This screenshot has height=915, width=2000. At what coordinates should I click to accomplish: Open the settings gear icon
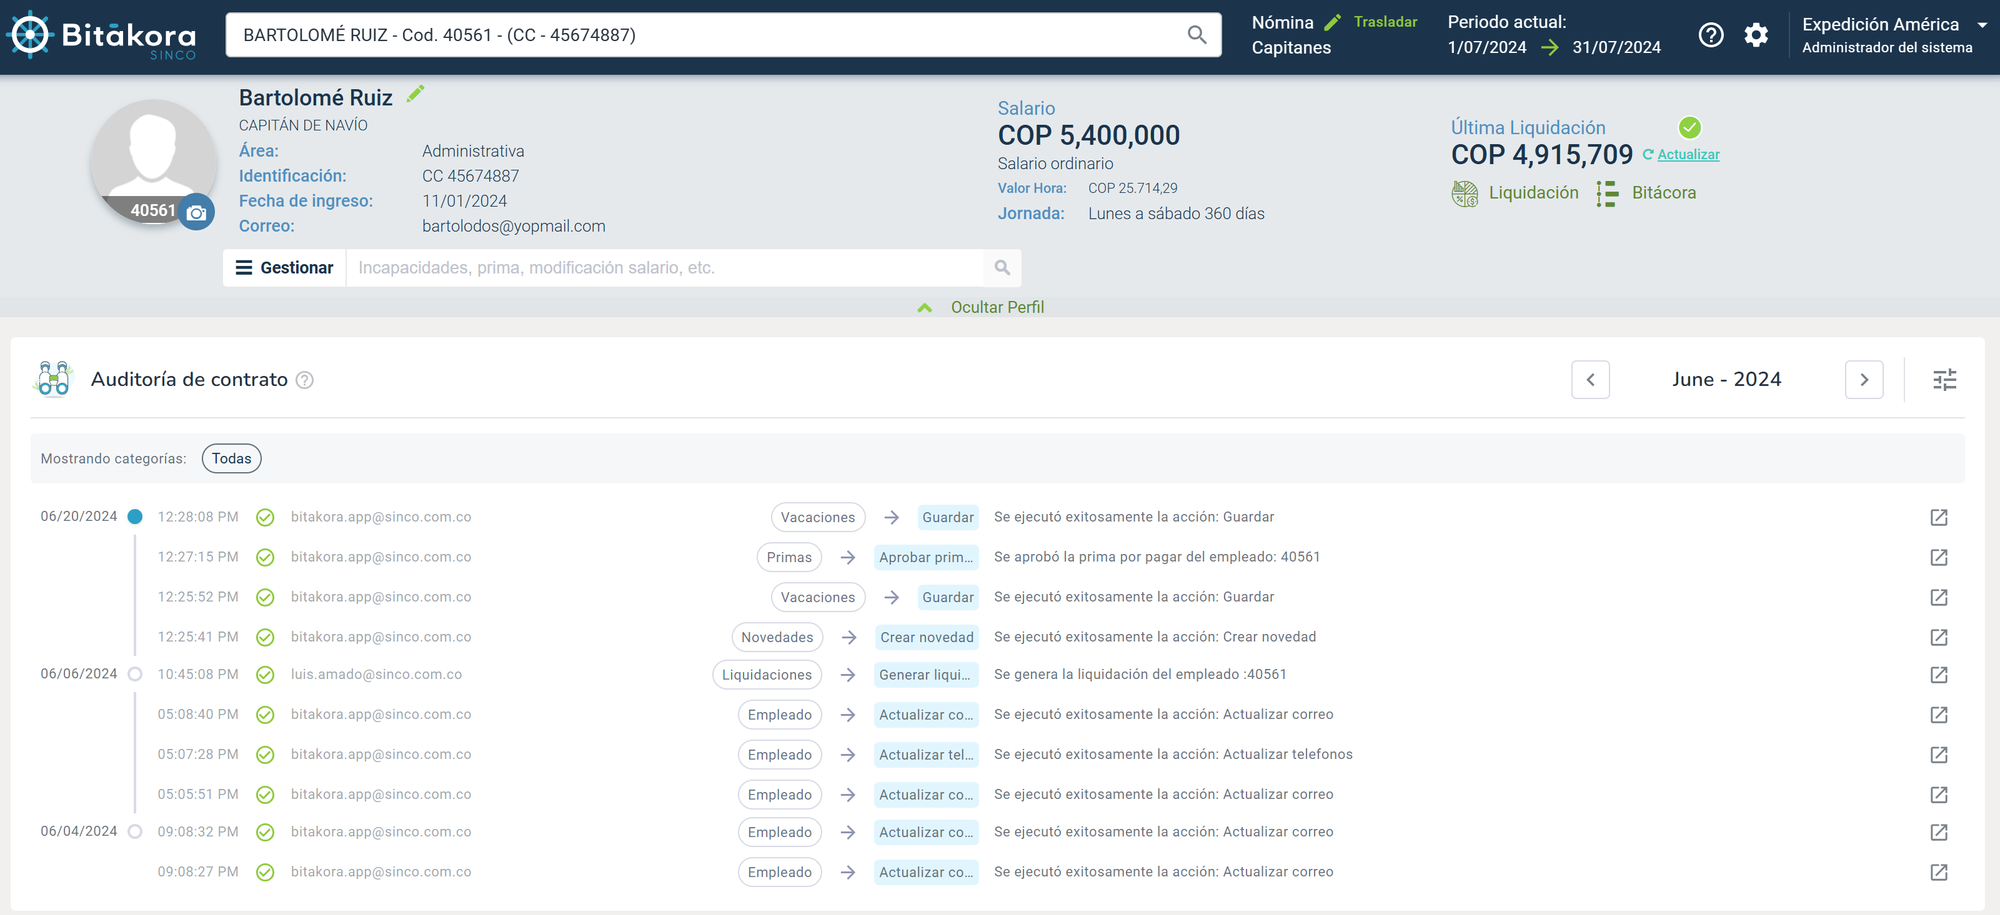pos(1756,35)
